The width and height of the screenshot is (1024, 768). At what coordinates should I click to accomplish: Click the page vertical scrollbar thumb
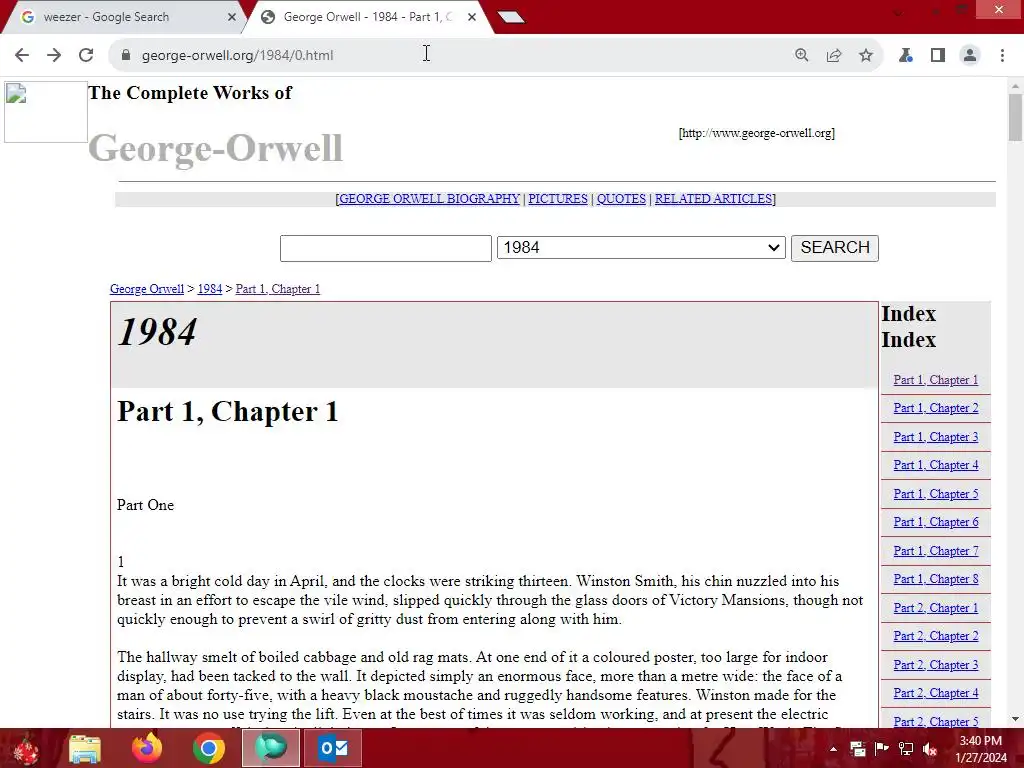pos(1015,118)
